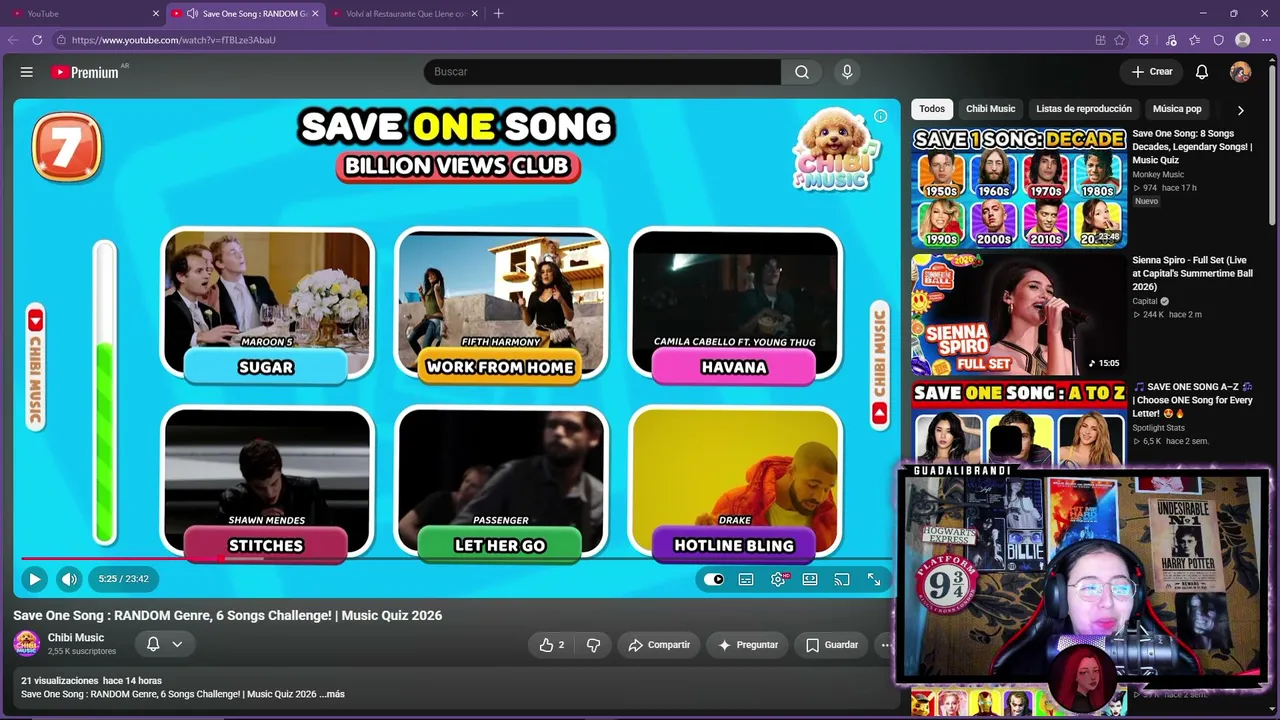
Task: Visit the Chibi Music channel name link
Action: [x=76, y=638]
